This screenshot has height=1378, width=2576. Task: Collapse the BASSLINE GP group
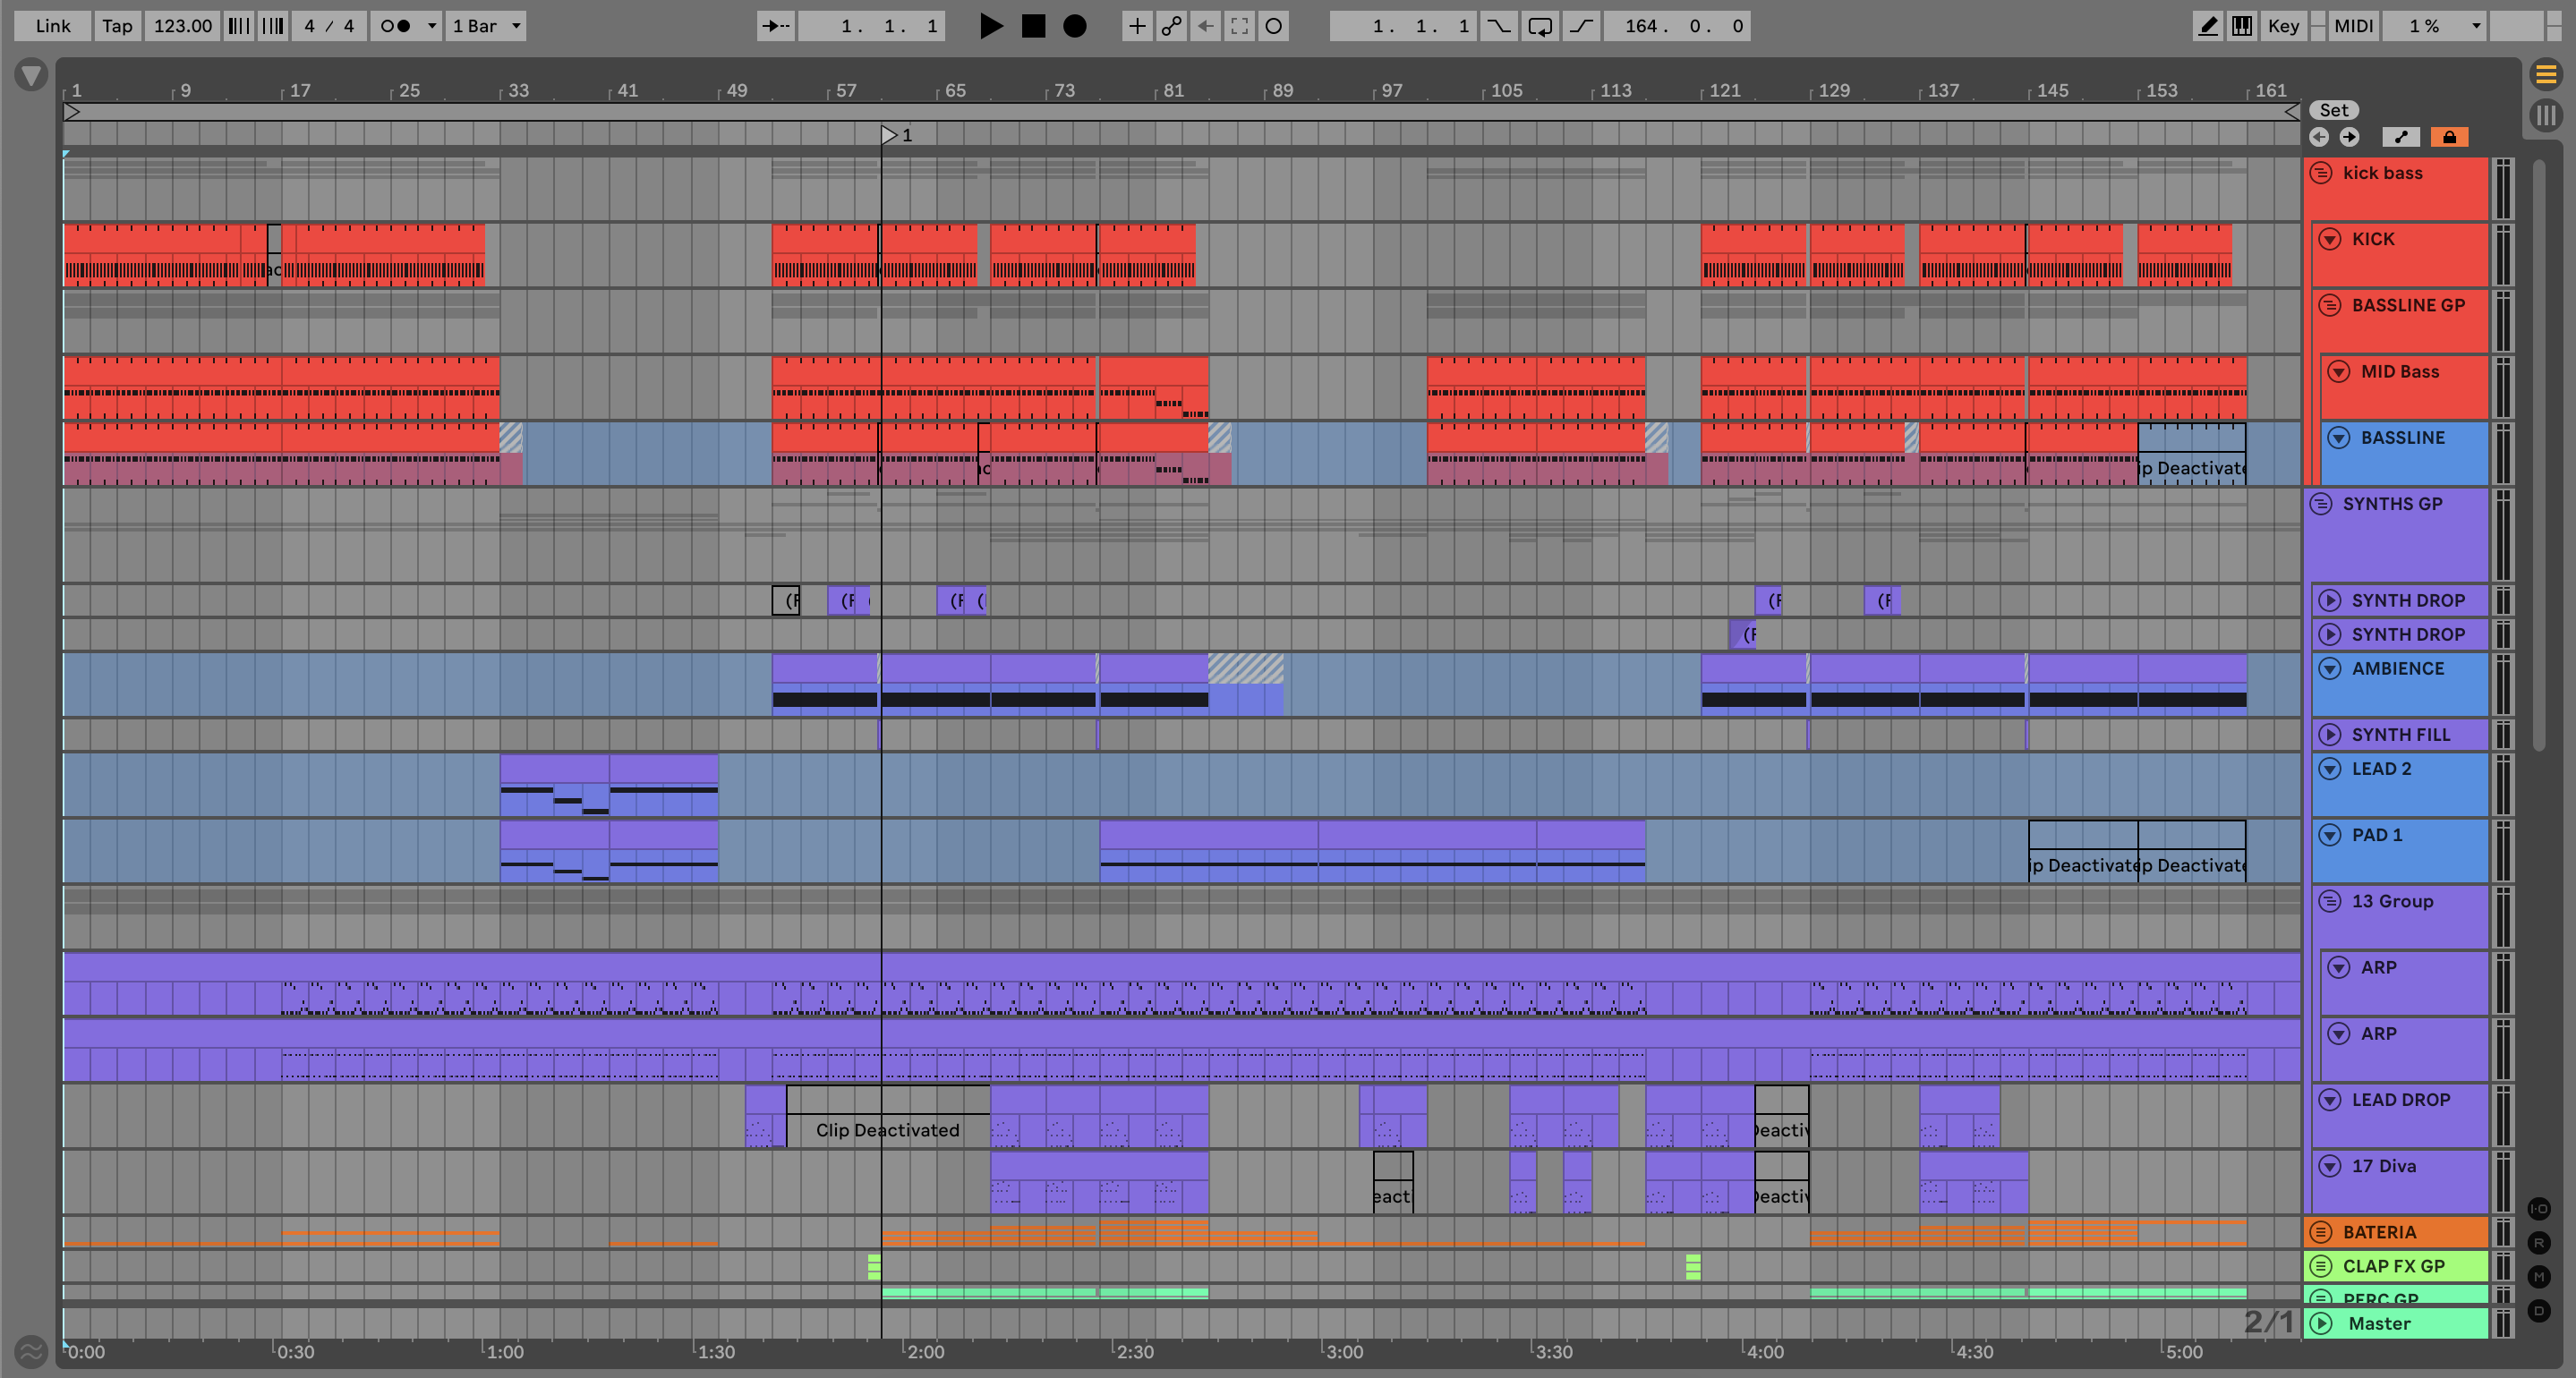pyautogui.click(x=2330, y=306)
